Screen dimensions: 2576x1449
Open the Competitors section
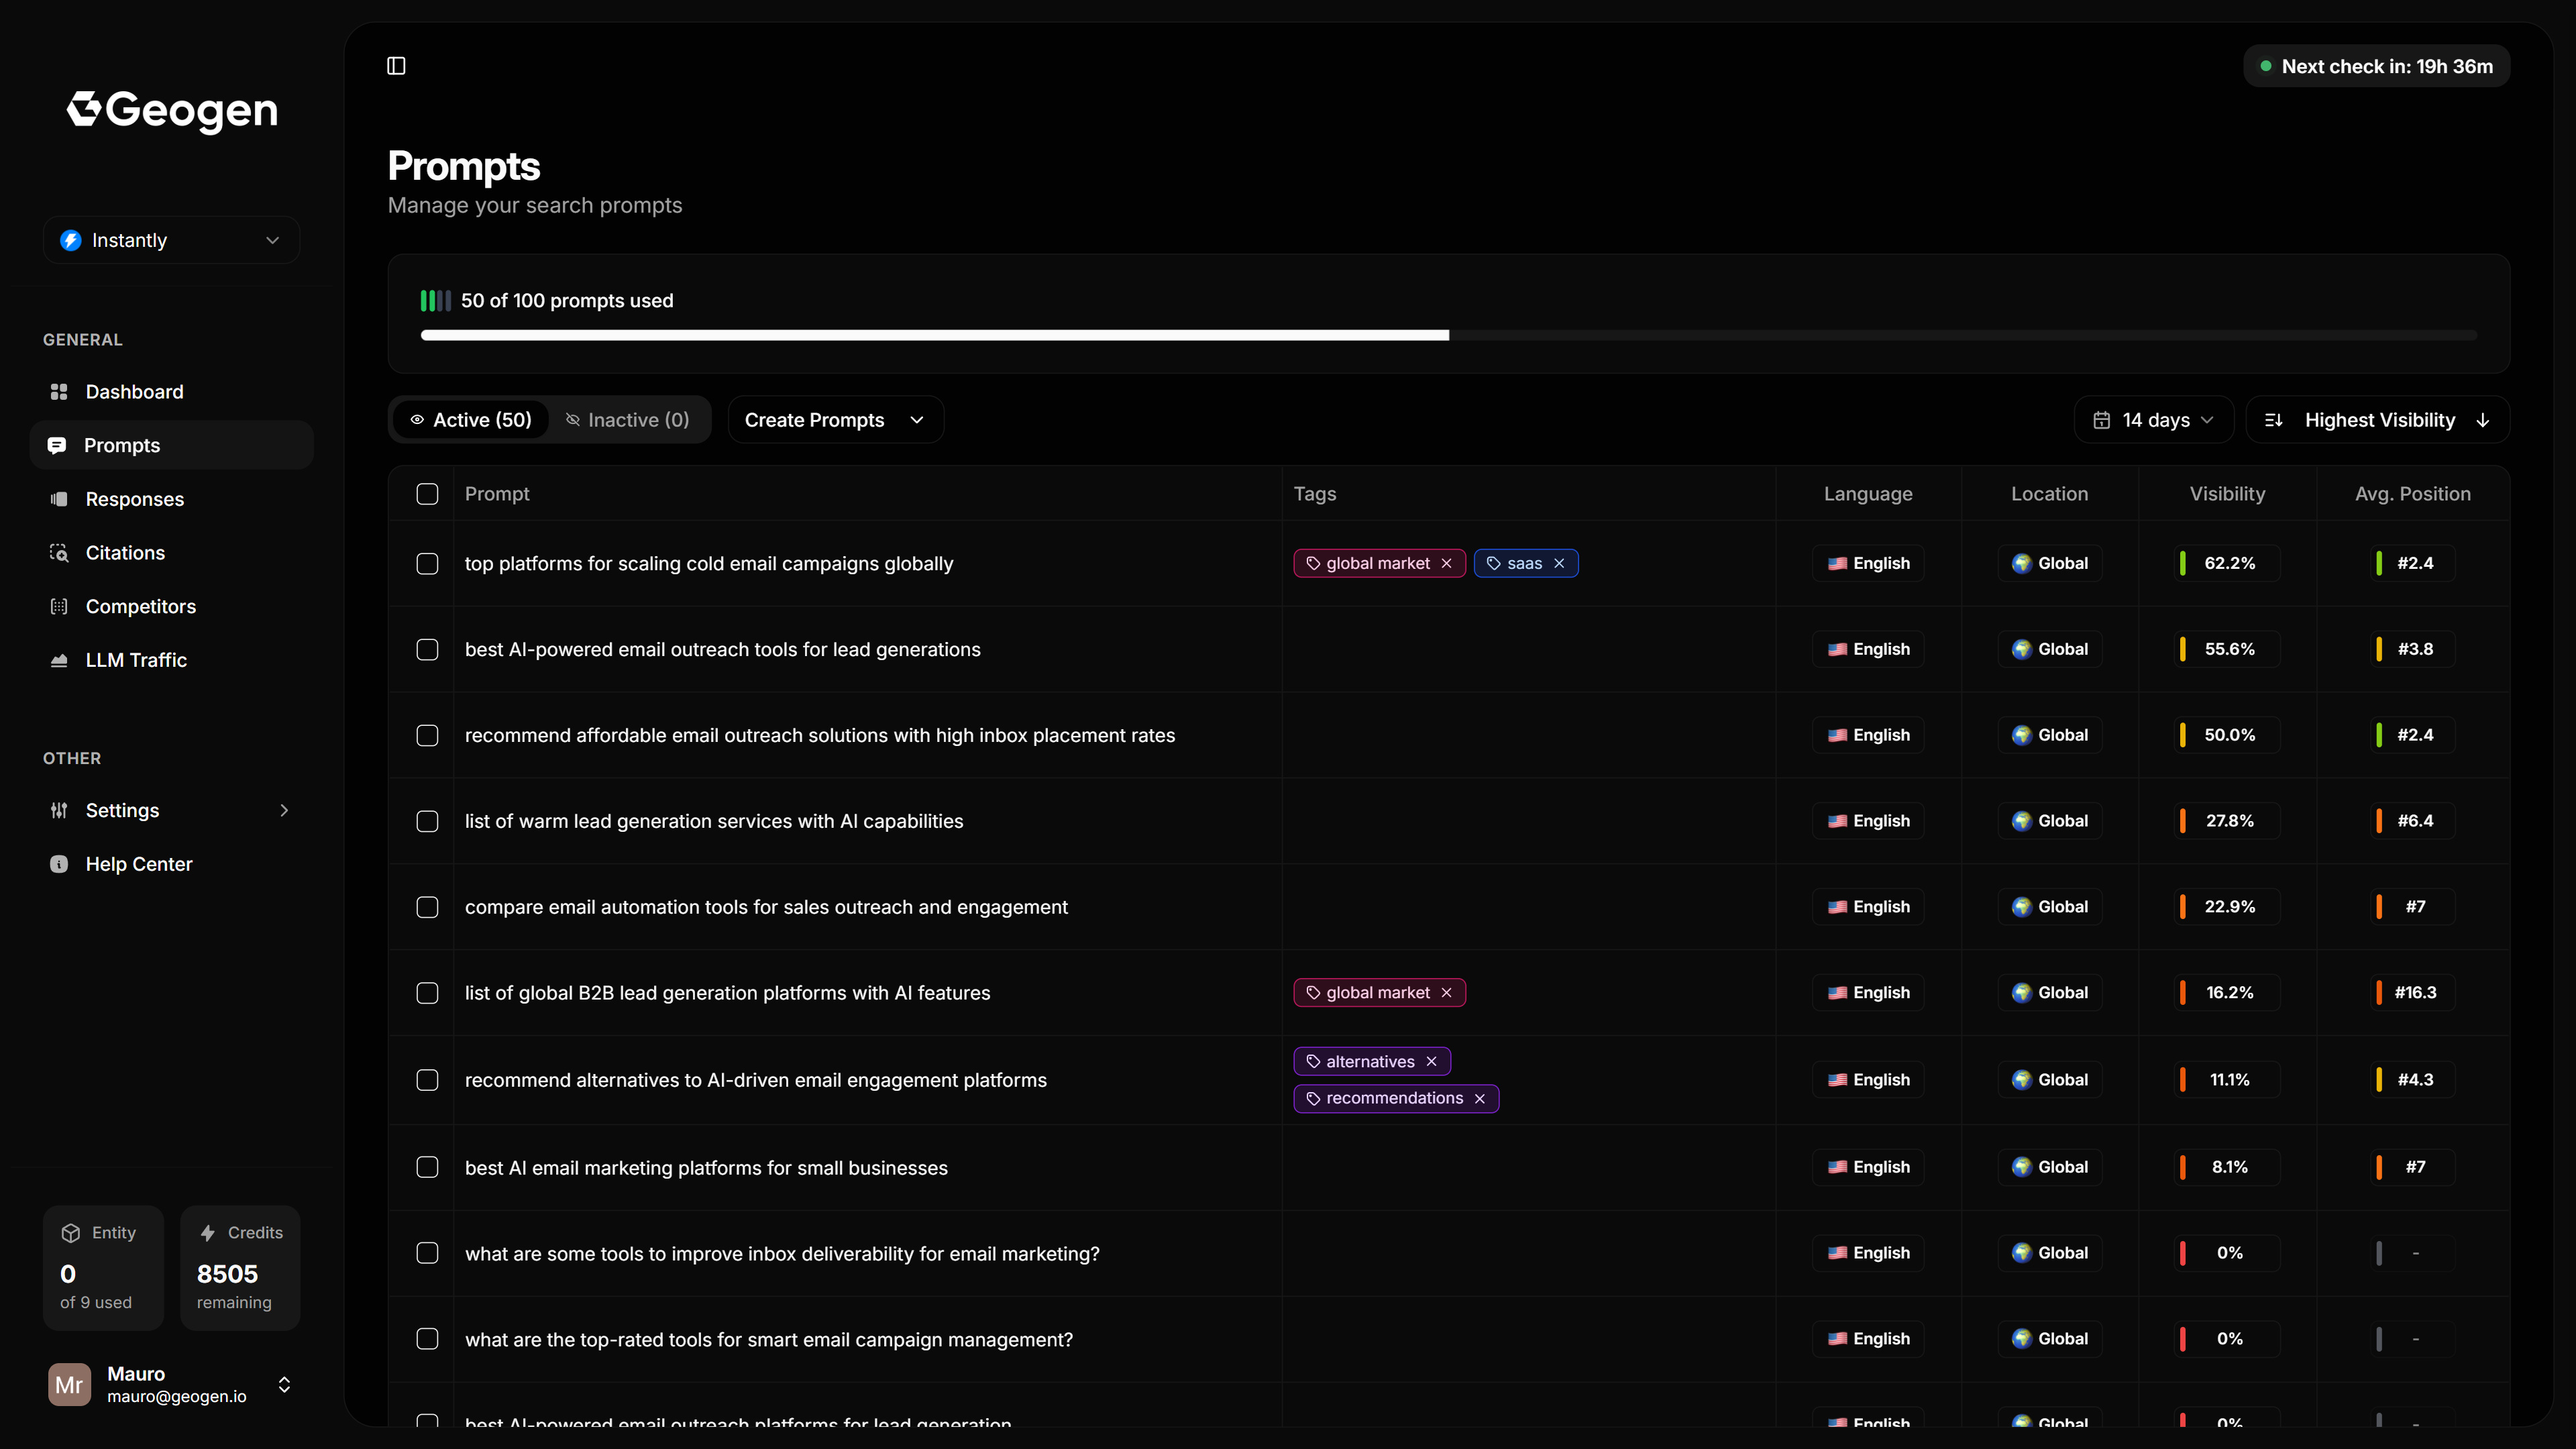point(140,606)
